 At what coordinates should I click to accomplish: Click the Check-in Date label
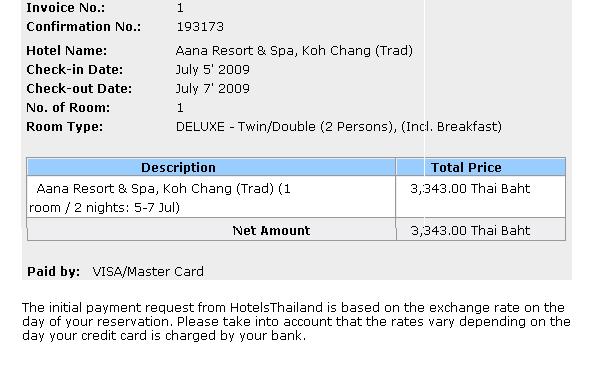(75, 69)
